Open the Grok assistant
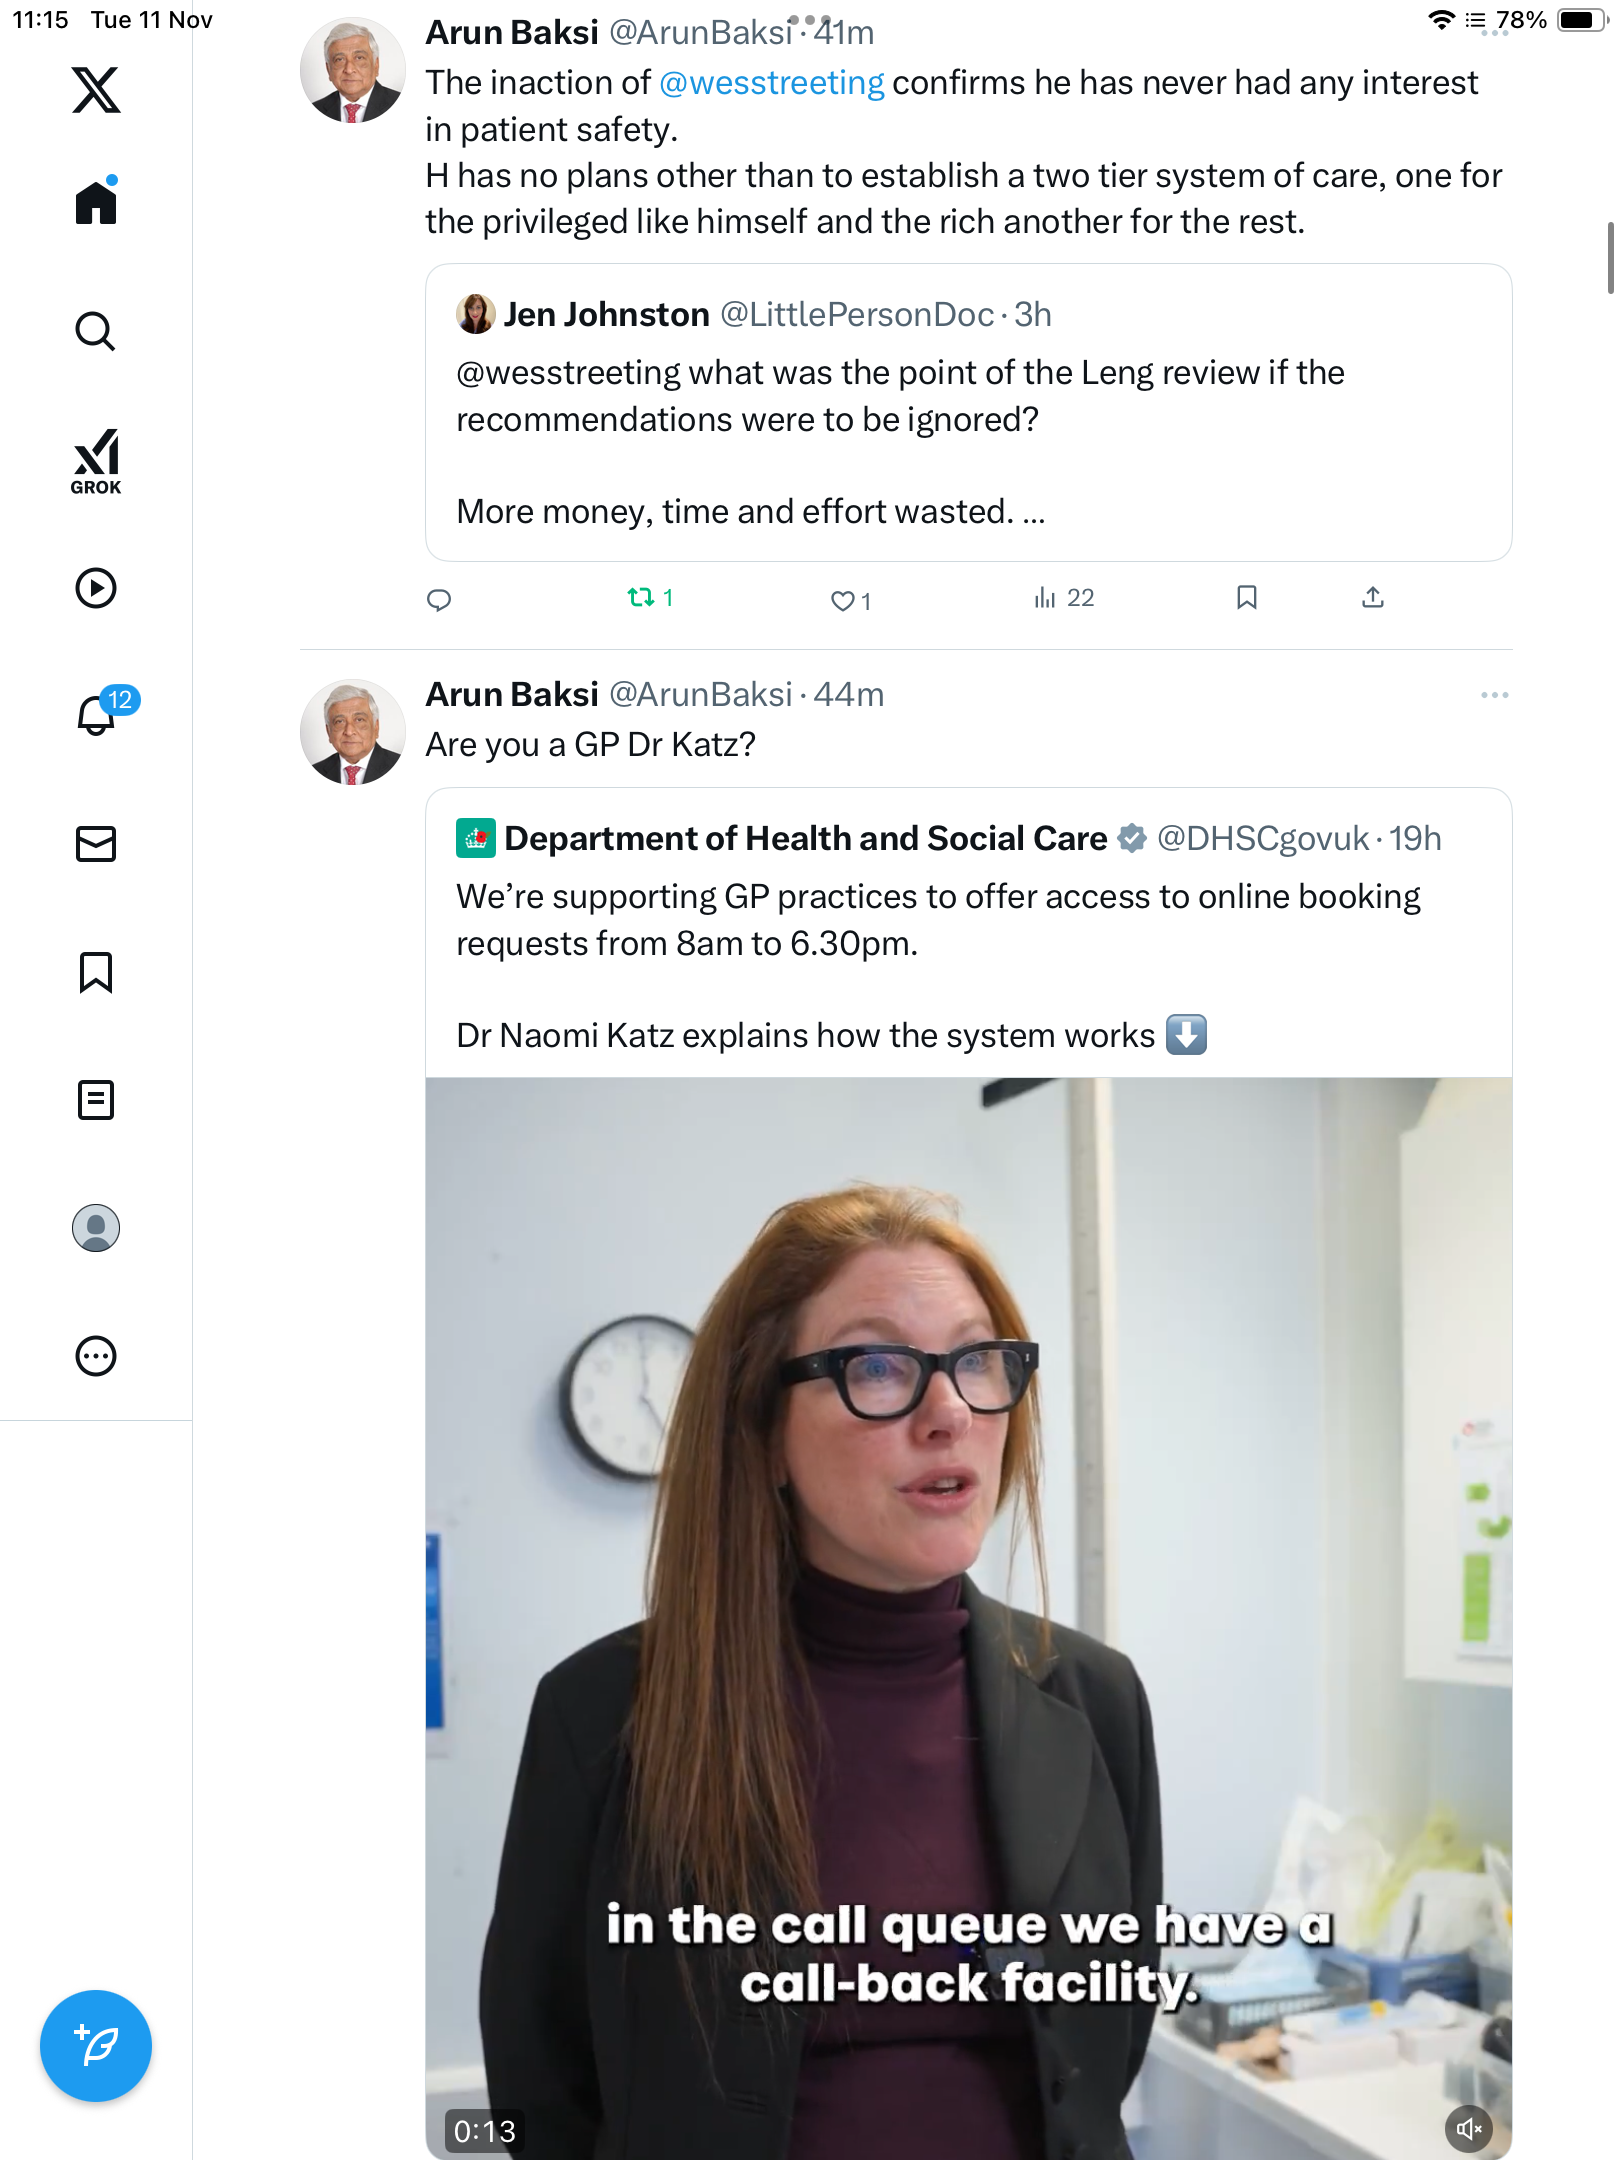Viewport: 1620px width, 2160px height. [96, 462]
